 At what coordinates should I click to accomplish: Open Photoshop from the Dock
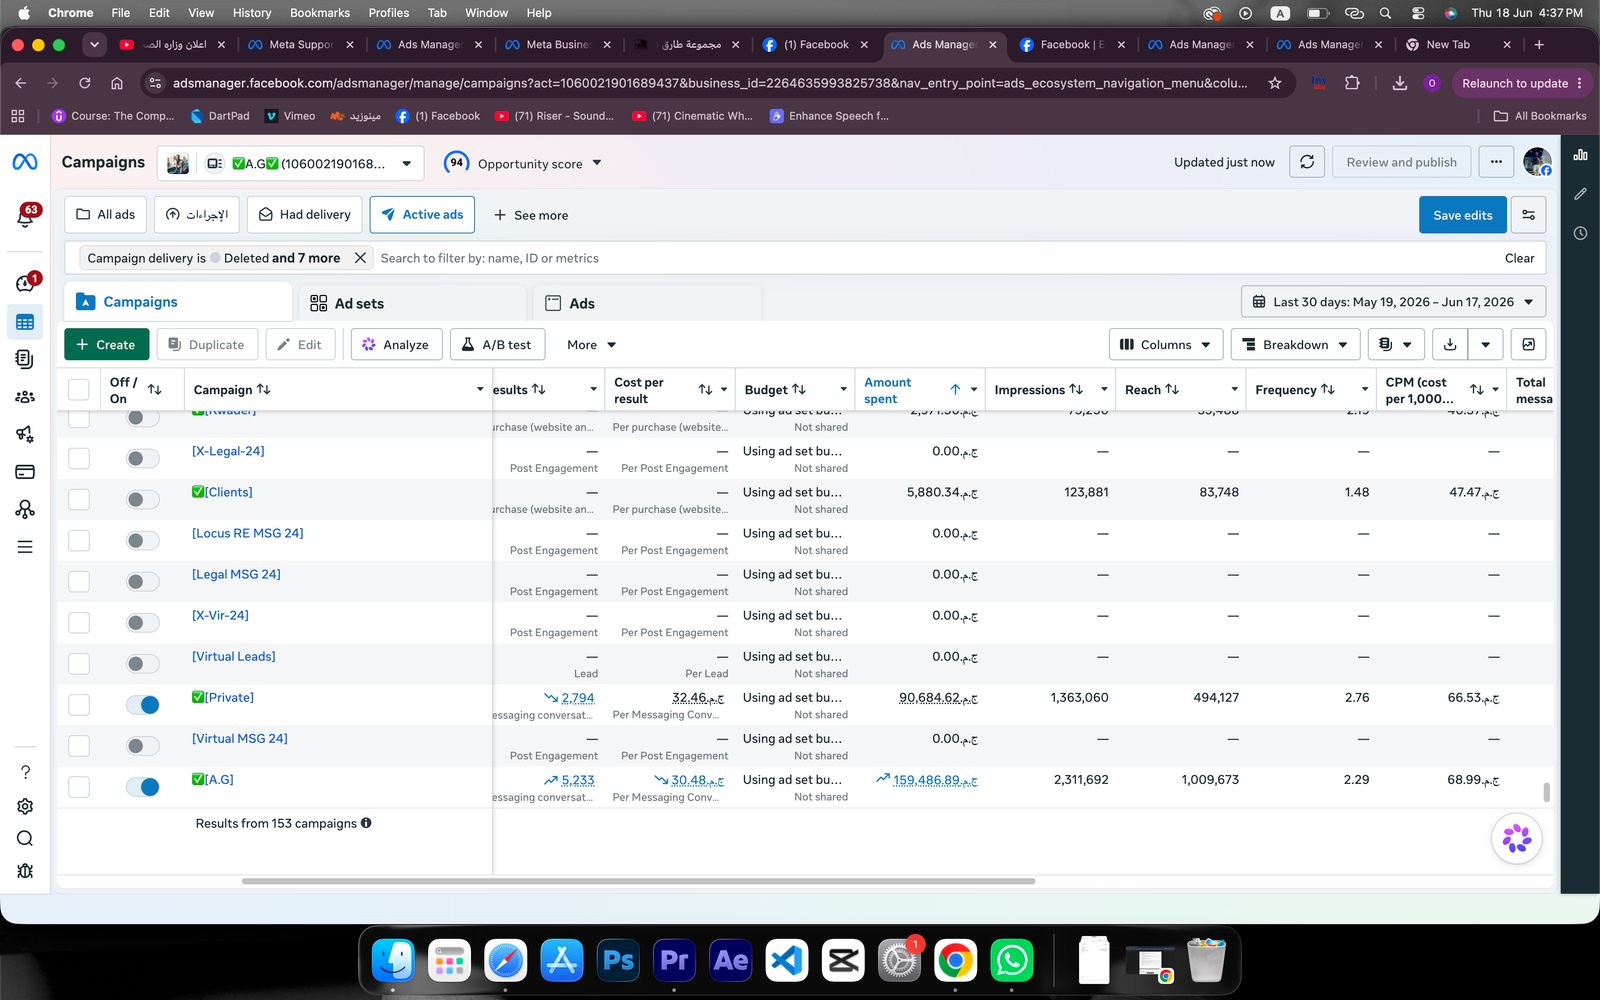click(618, 961)
